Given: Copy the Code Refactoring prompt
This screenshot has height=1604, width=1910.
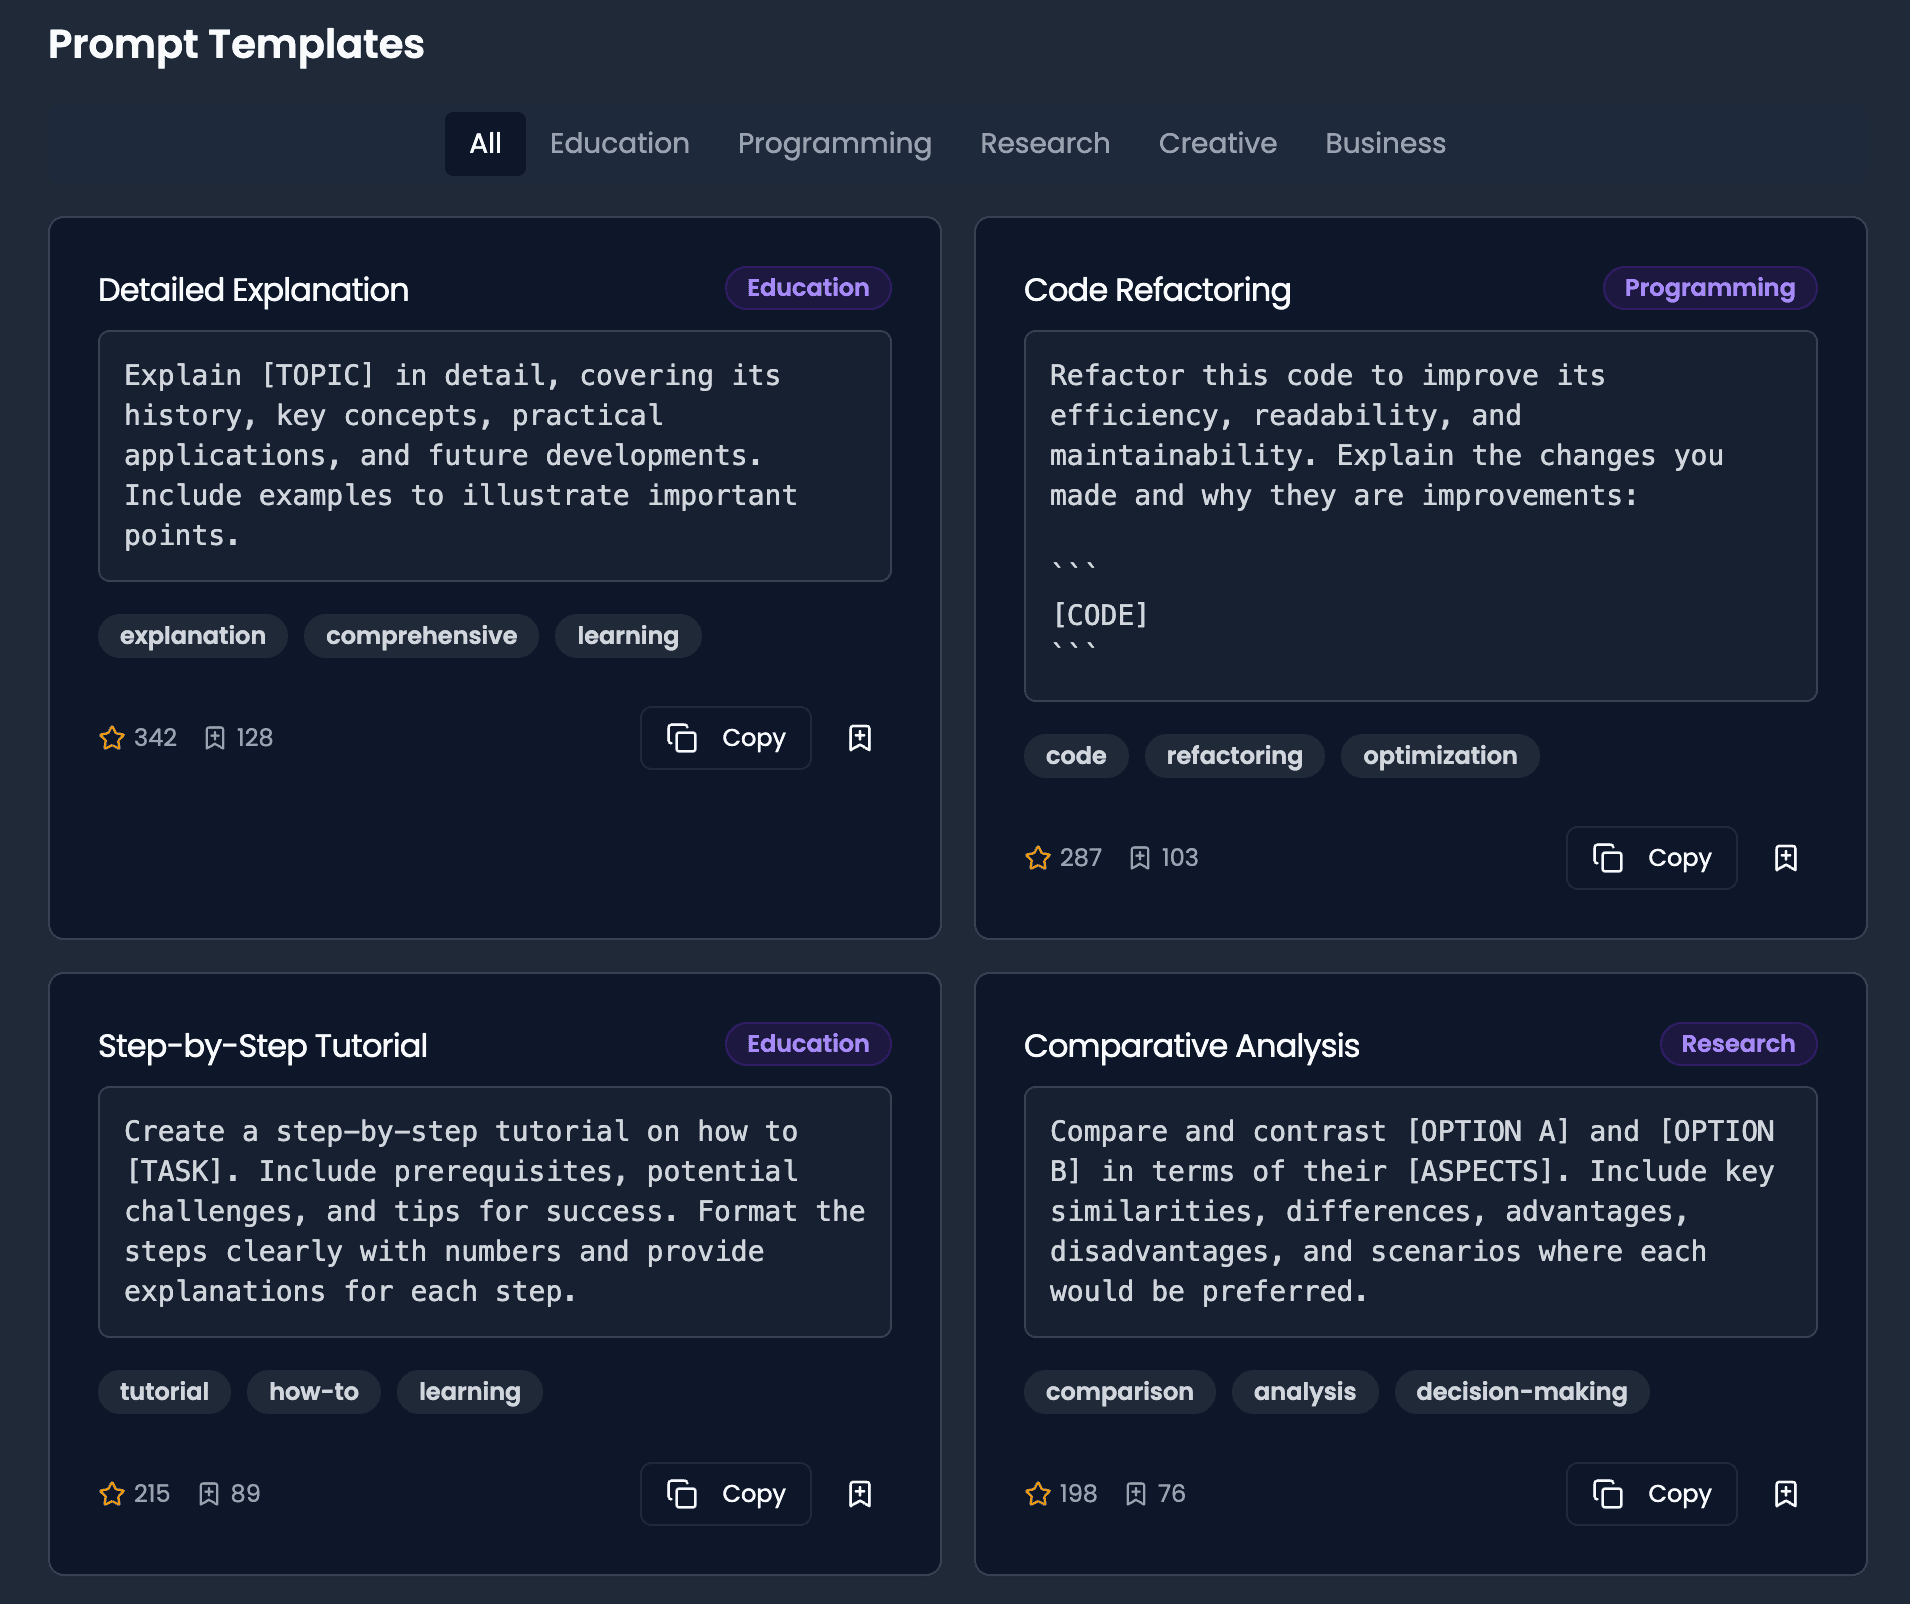Looking at the screenshot, I should point(1651,858).
